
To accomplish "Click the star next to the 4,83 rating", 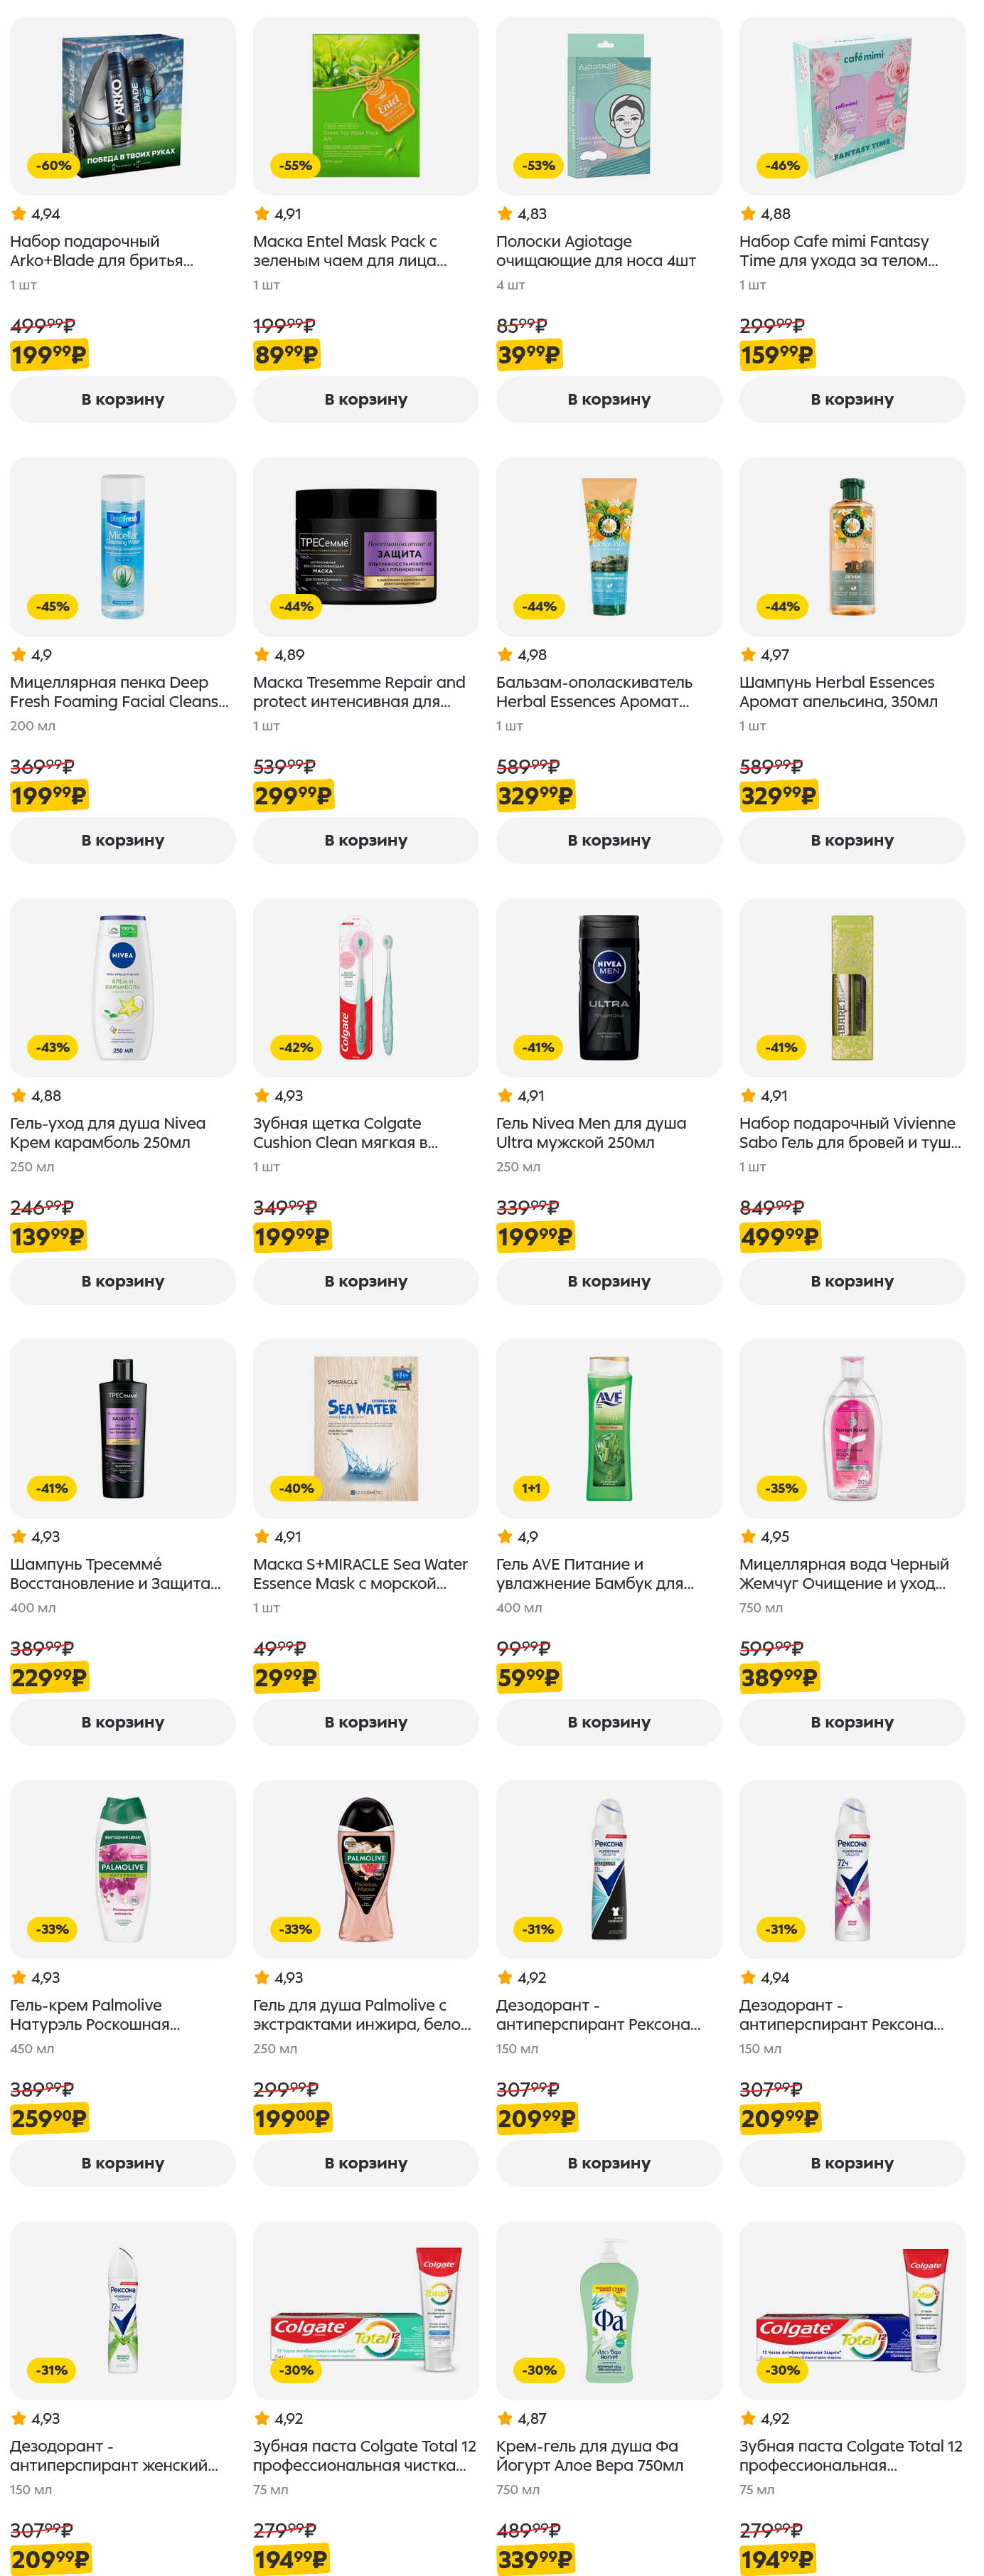I will tap(505, 213).
